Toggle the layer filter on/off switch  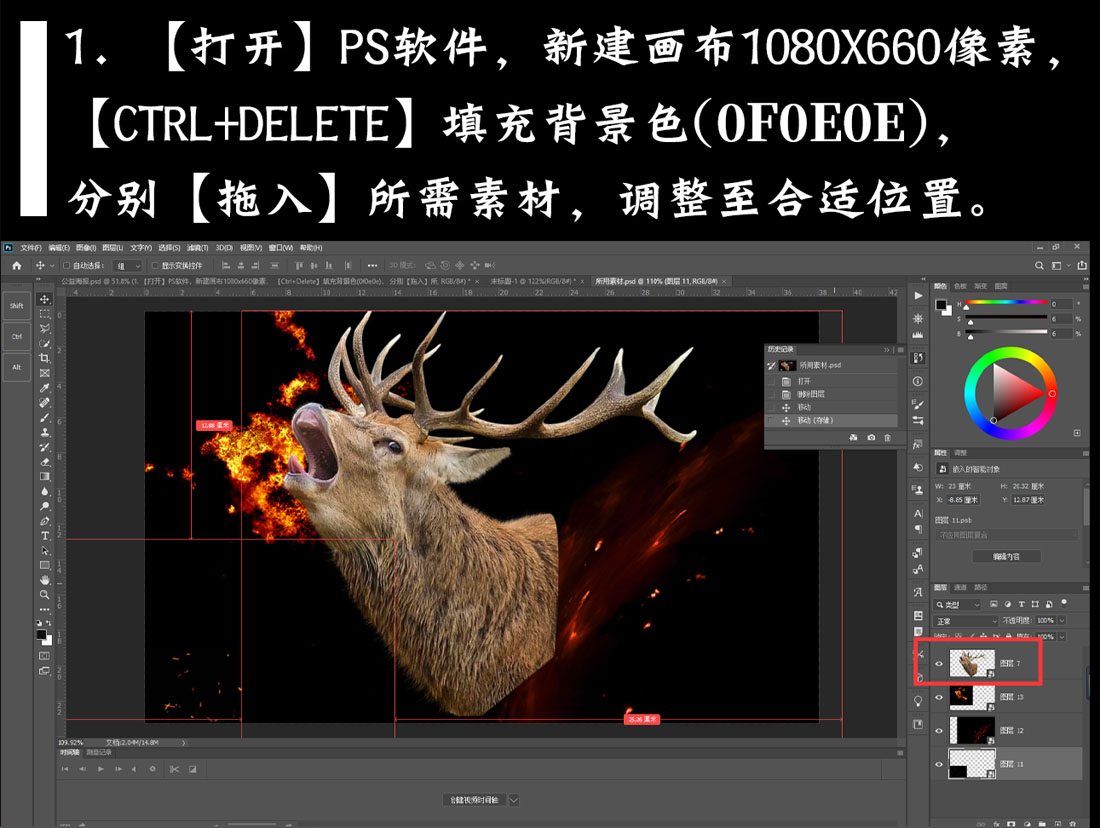pos(1064,603)
